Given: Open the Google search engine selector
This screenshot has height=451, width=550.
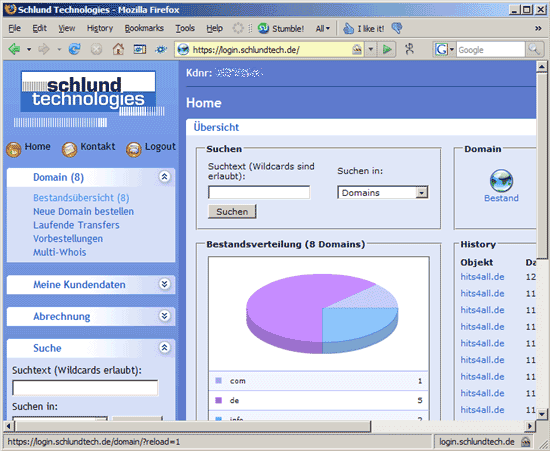Looking at the screenshot, I should 444,49.
